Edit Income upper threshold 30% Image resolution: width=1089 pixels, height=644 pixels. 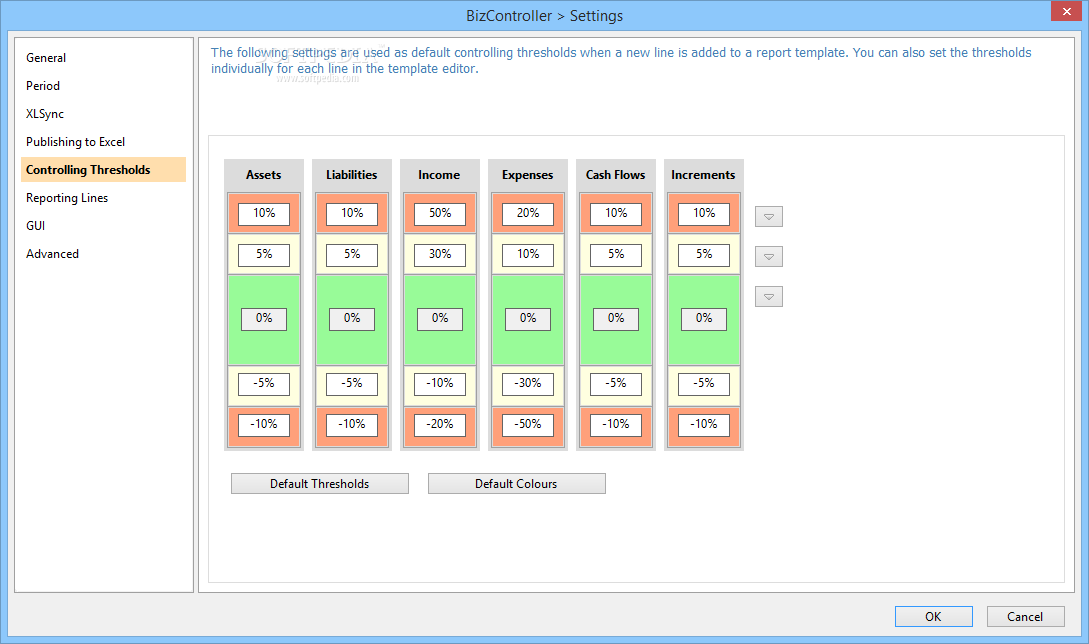[x=440, y=255]
